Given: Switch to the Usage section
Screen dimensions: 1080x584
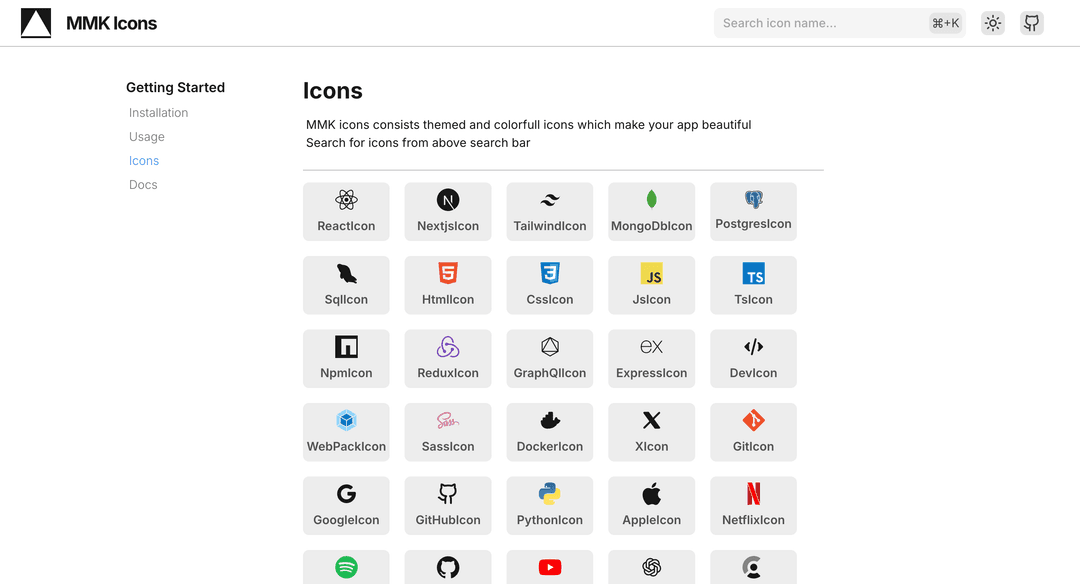Looking at the screenshot, I should pos(146,136).
